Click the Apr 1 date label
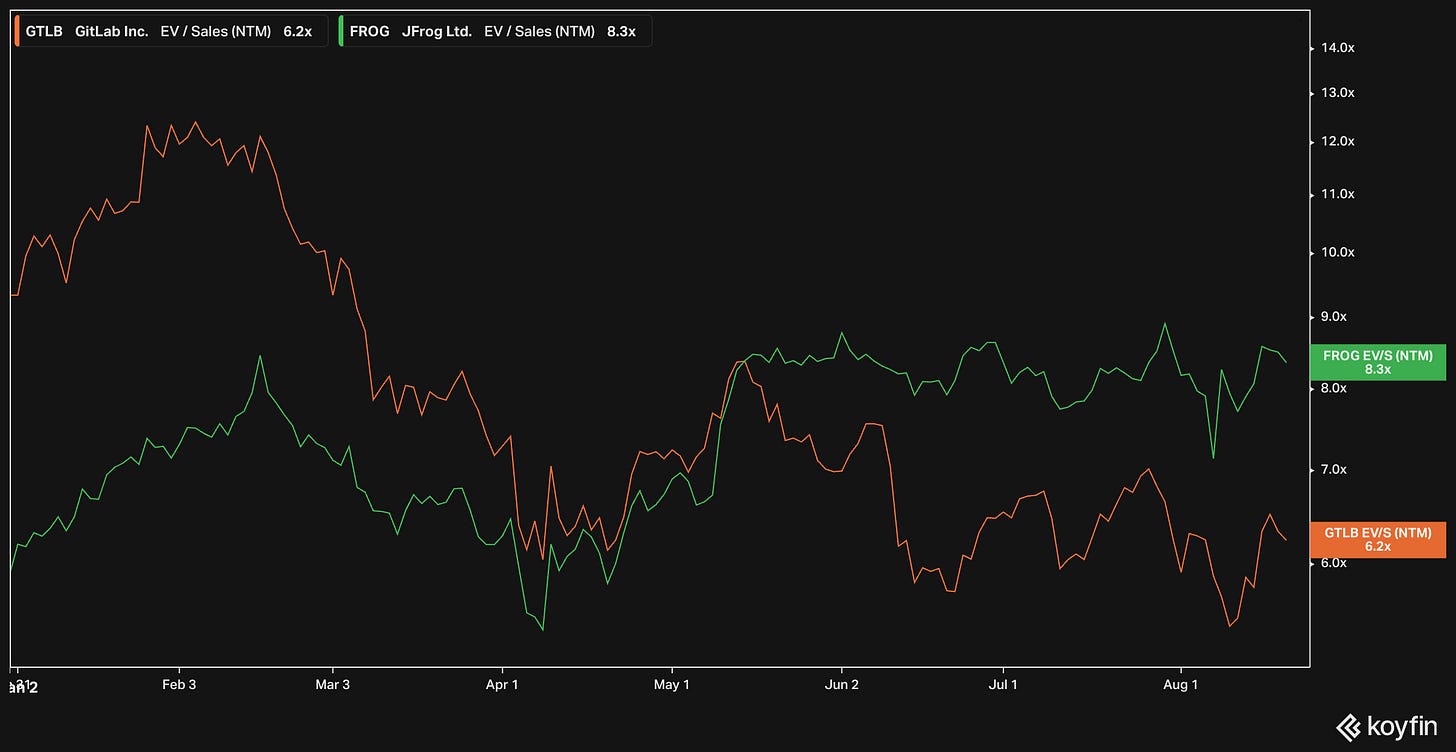 502,685
